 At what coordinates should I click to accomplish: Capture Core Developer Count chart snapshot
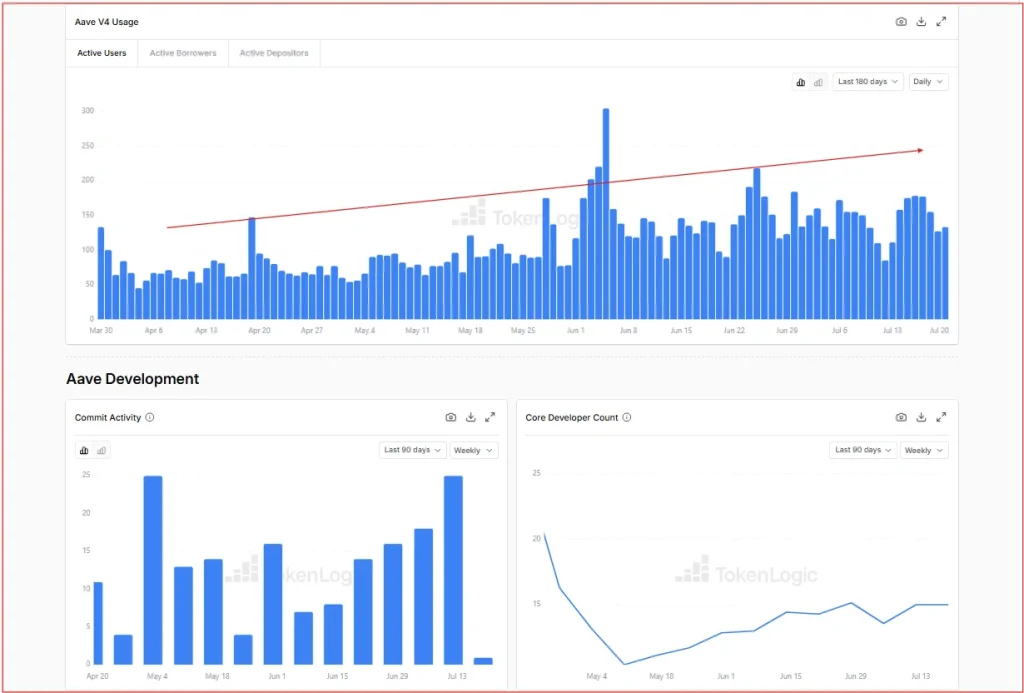[901, 417]
